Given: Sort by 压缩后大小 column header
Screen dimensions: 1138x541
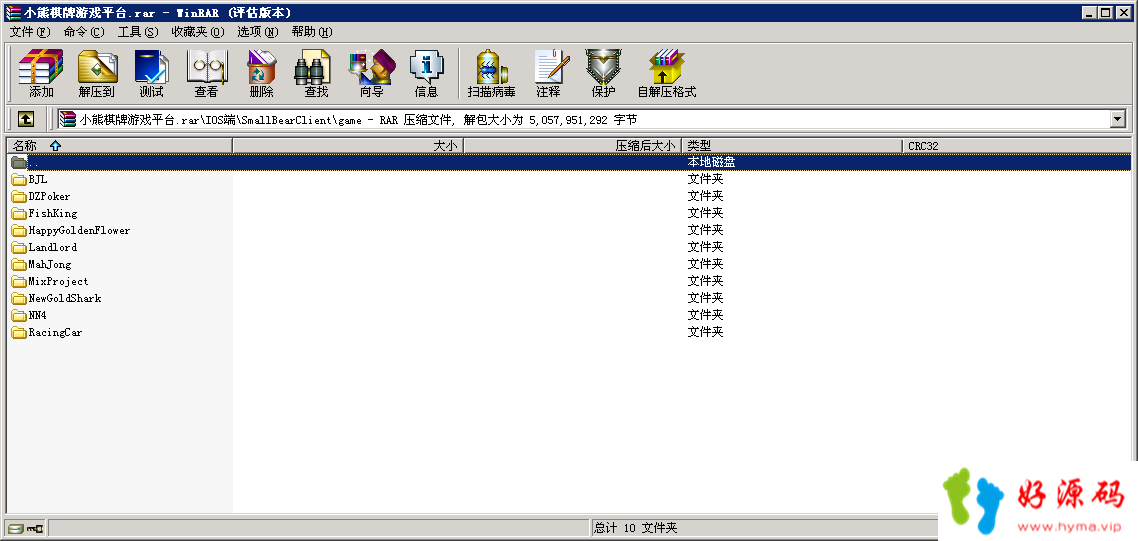Looking at the screenshot, I should (573, 146).
